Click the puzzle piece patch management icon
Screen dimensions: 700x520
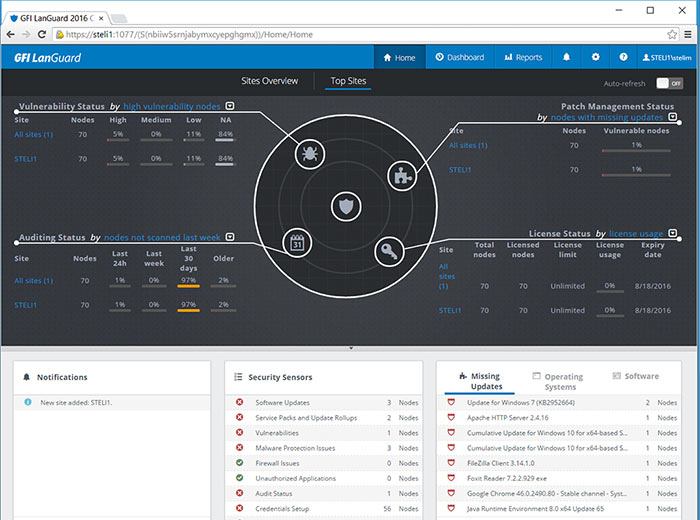click(x=402, y=176)
